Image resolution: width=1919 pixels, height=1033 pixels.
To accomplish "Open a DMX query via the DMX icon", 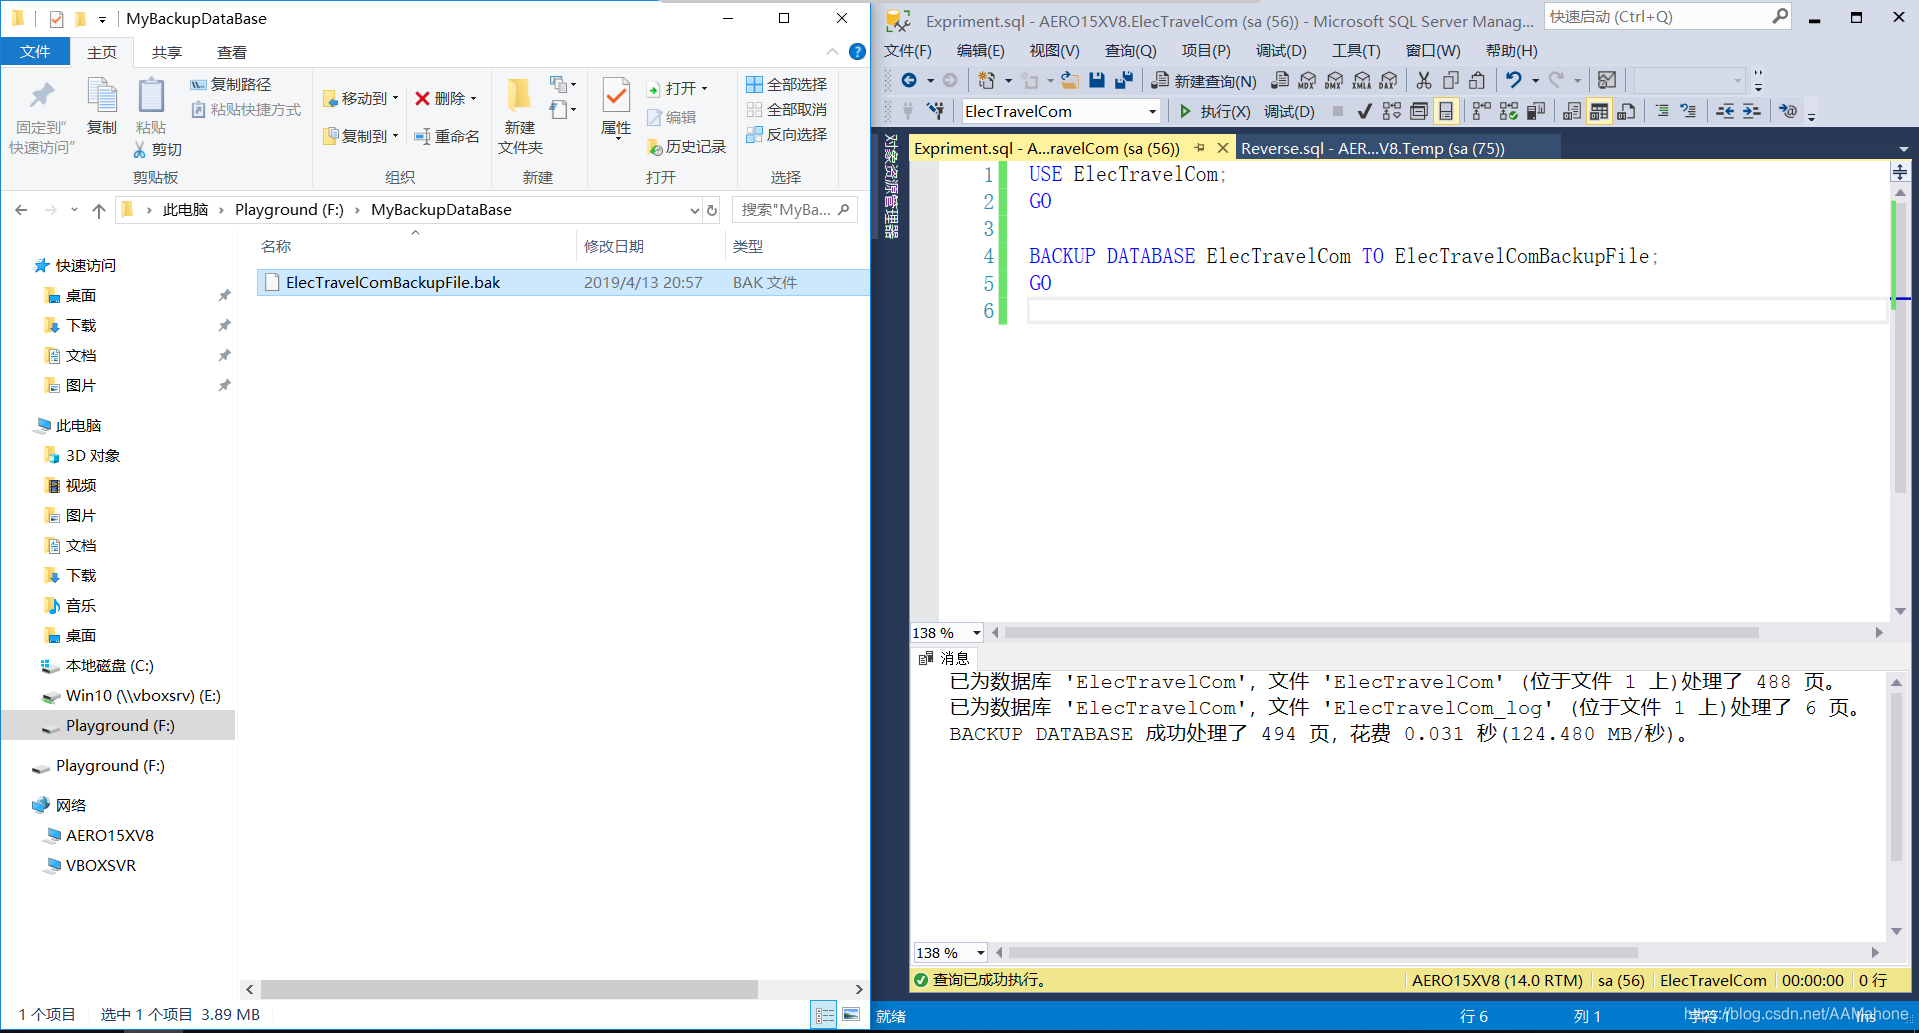I will [1334, 80].
